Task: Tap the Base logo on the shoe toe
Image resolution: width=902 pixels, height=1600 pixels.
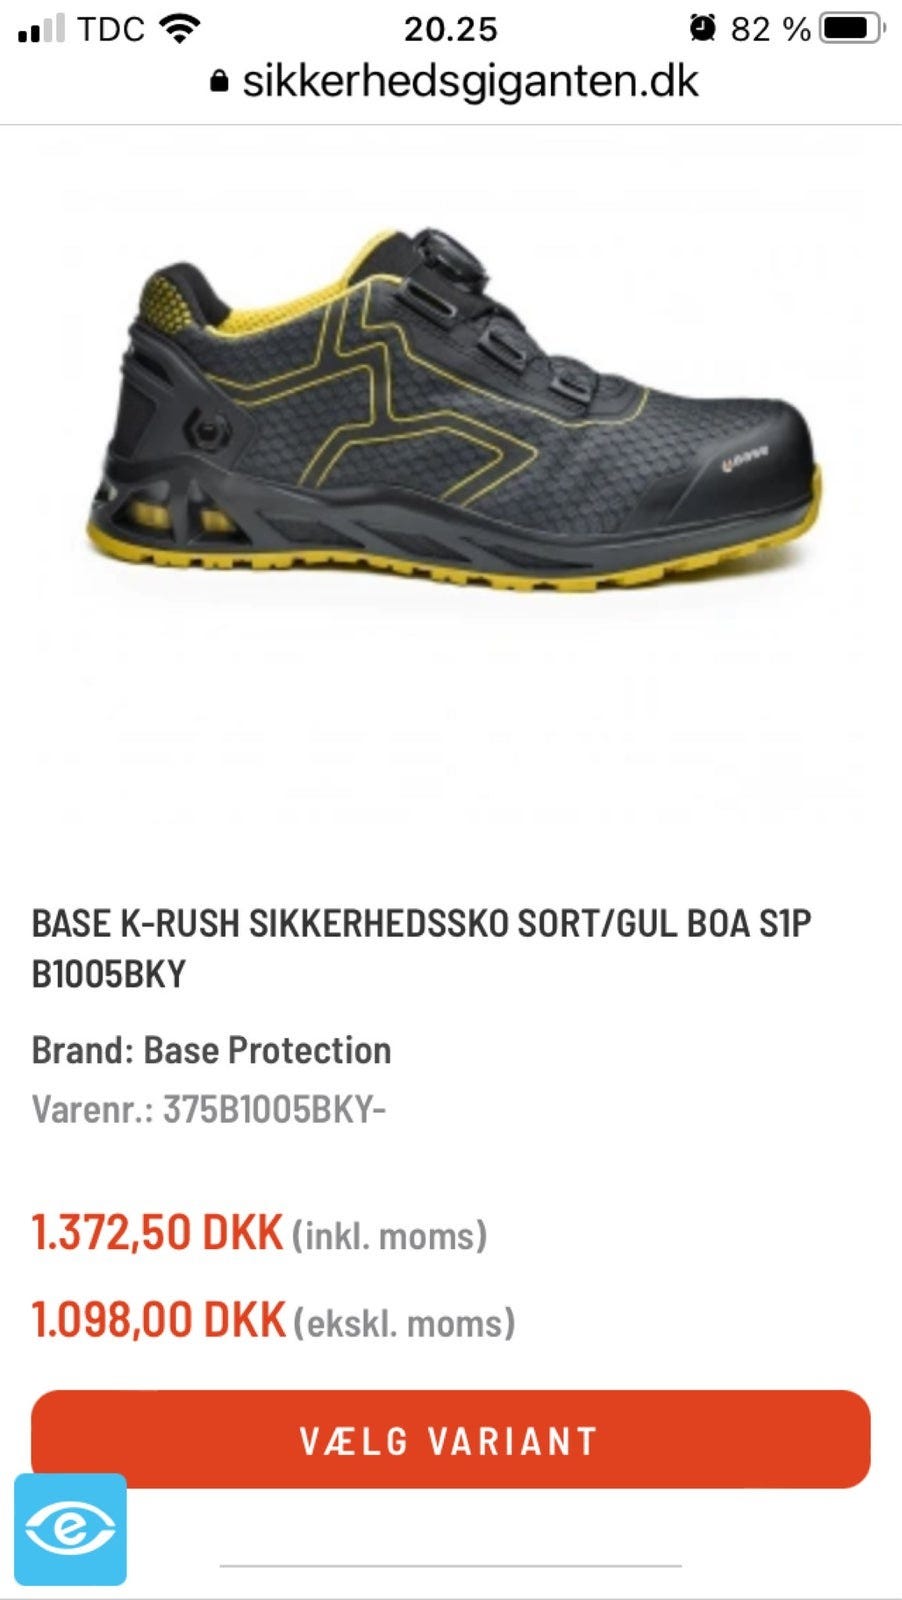Action: click(745, 459)
